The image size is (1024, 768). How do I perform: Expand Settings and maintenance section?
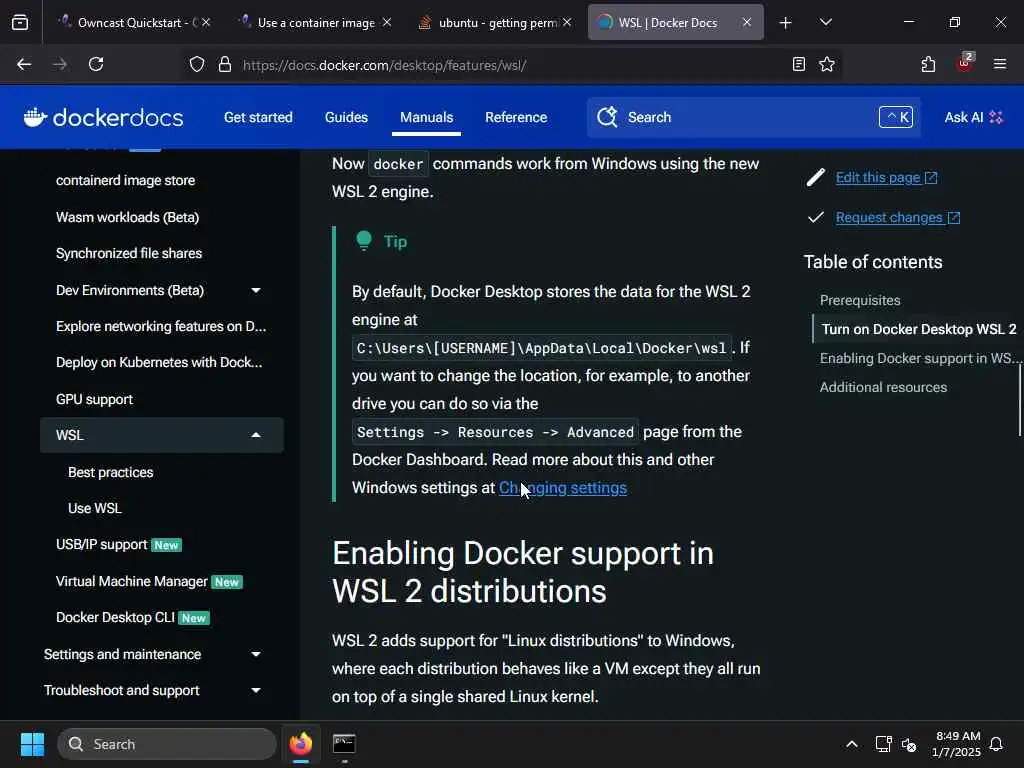(256, 654)
